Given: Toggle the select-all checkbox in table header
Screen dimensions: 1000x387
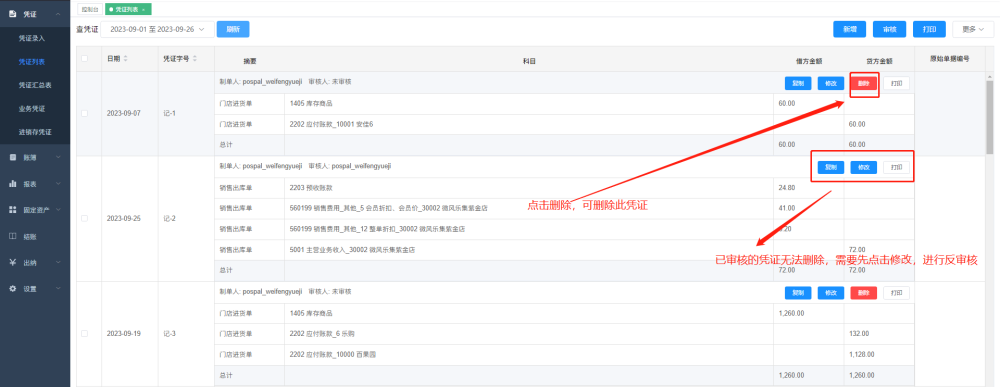Looking at the screenshot, I should 85,59.
